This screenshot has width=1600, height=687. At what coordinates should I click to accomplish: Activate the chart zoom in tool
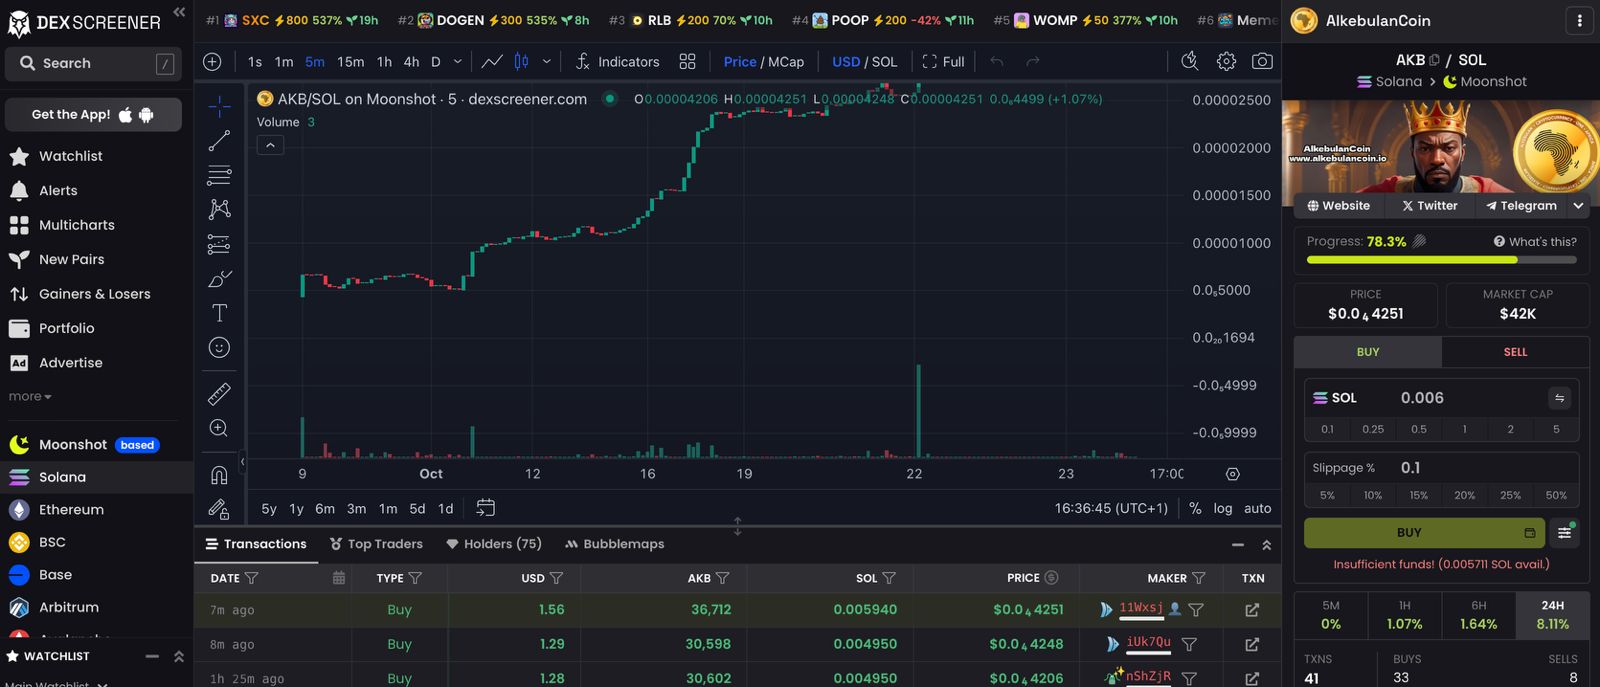219,428
